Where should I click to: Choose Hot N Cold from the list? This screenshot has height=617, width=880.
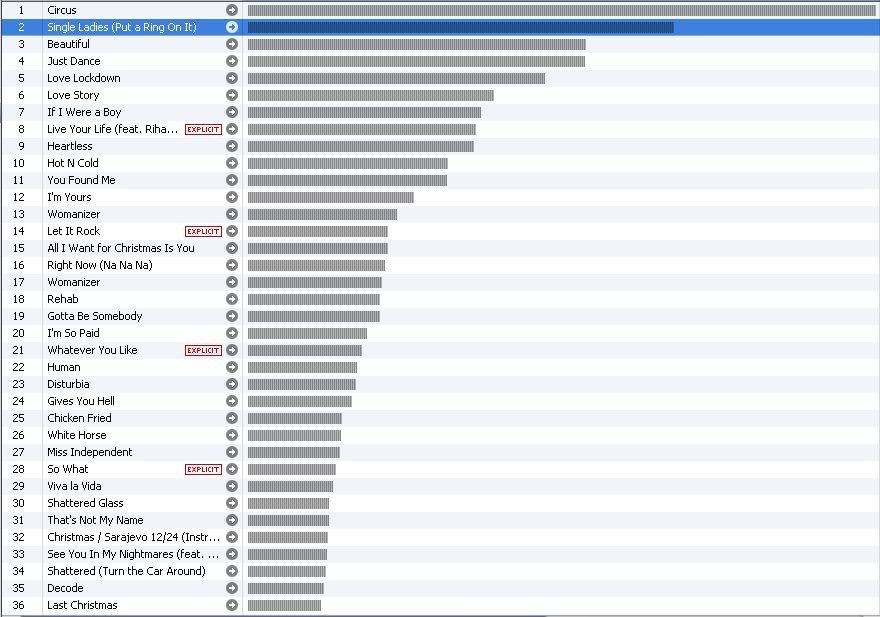click(73, 163)
